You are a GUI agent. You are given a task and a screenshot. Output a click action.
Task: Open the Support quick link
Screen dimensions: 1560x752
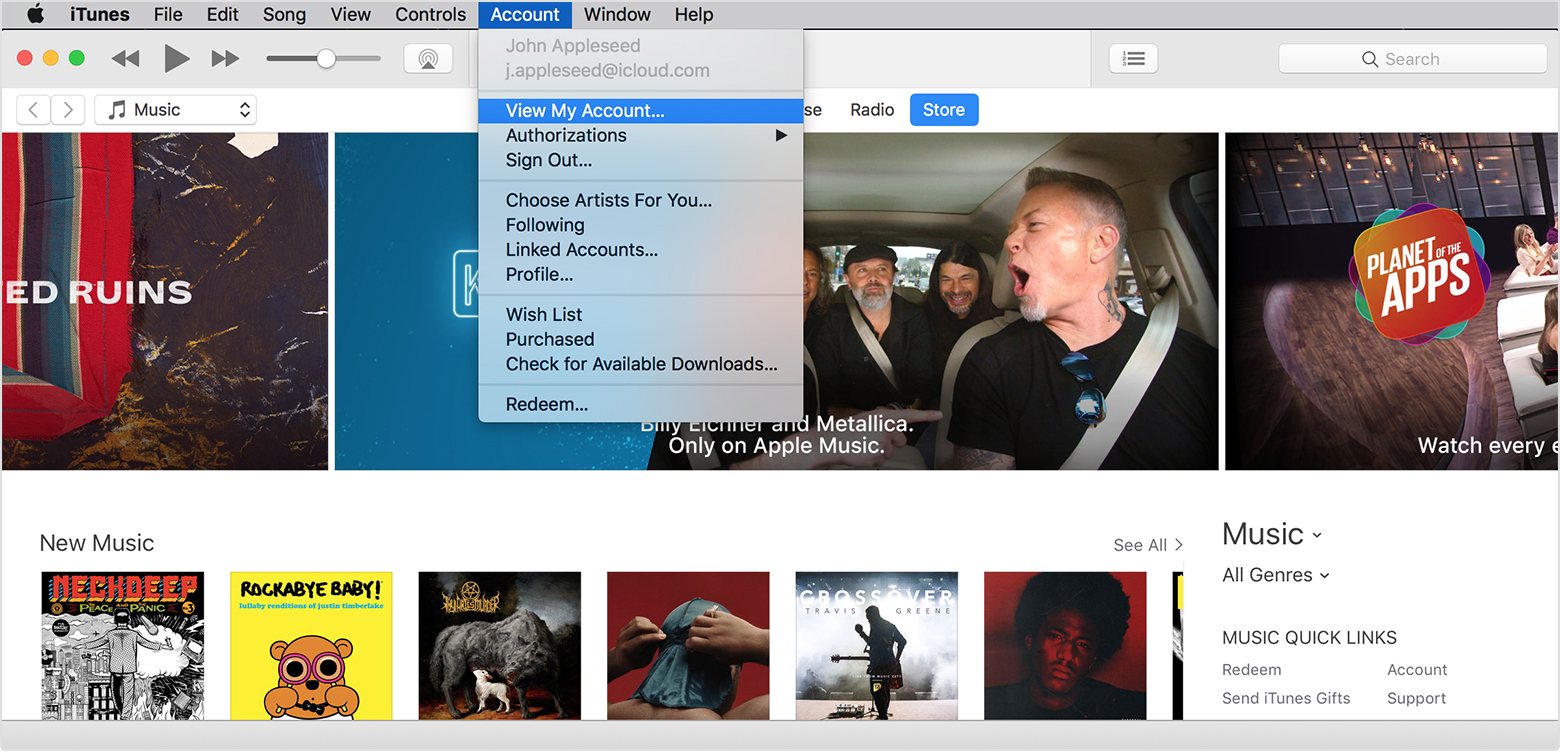coord(1416,698)
